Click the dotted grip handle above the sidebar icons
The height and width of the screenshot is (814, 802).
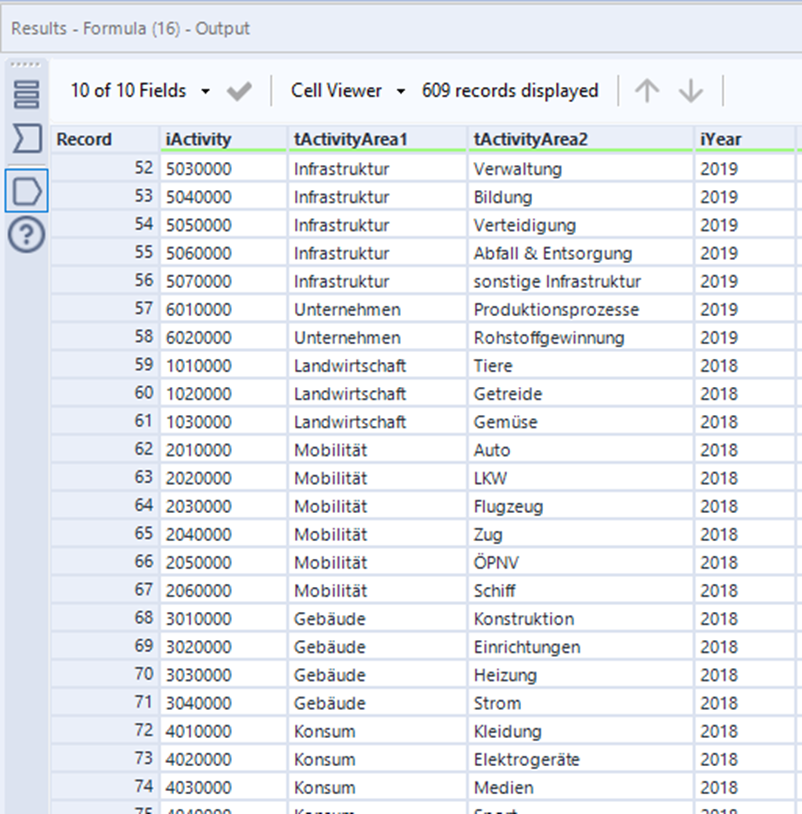point(26,64)
